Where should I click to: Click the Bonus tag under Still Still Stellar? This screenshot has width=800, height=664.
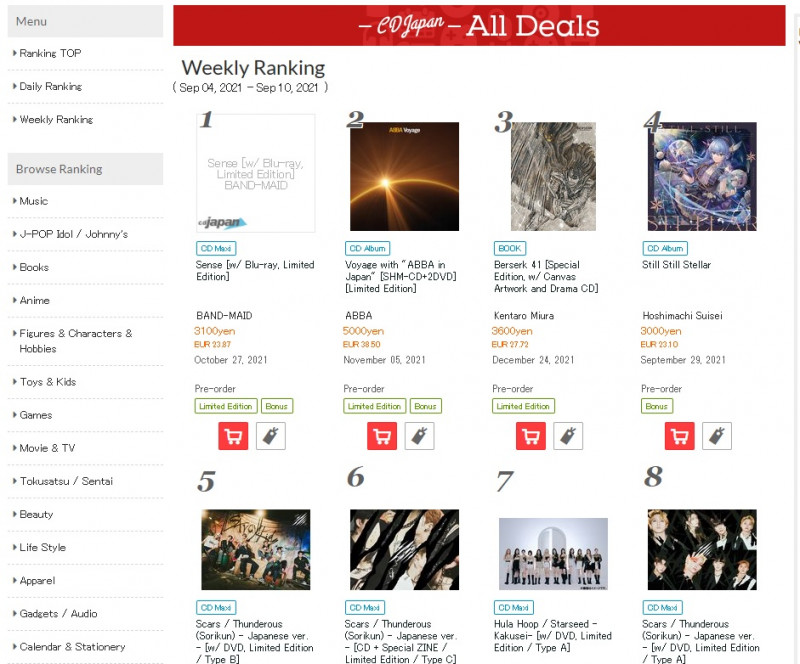point(657,406)
